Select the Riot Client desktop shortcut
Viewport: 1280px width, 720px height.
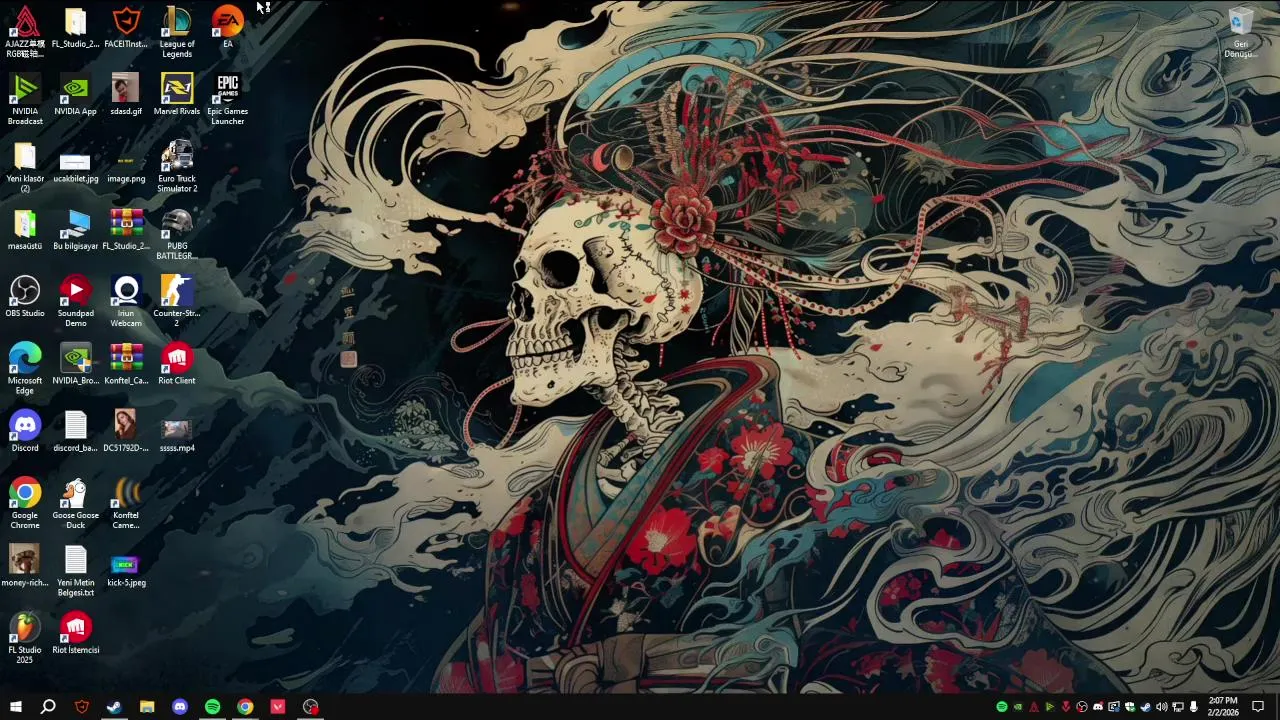pyautogui.click(x=177, y=364)
